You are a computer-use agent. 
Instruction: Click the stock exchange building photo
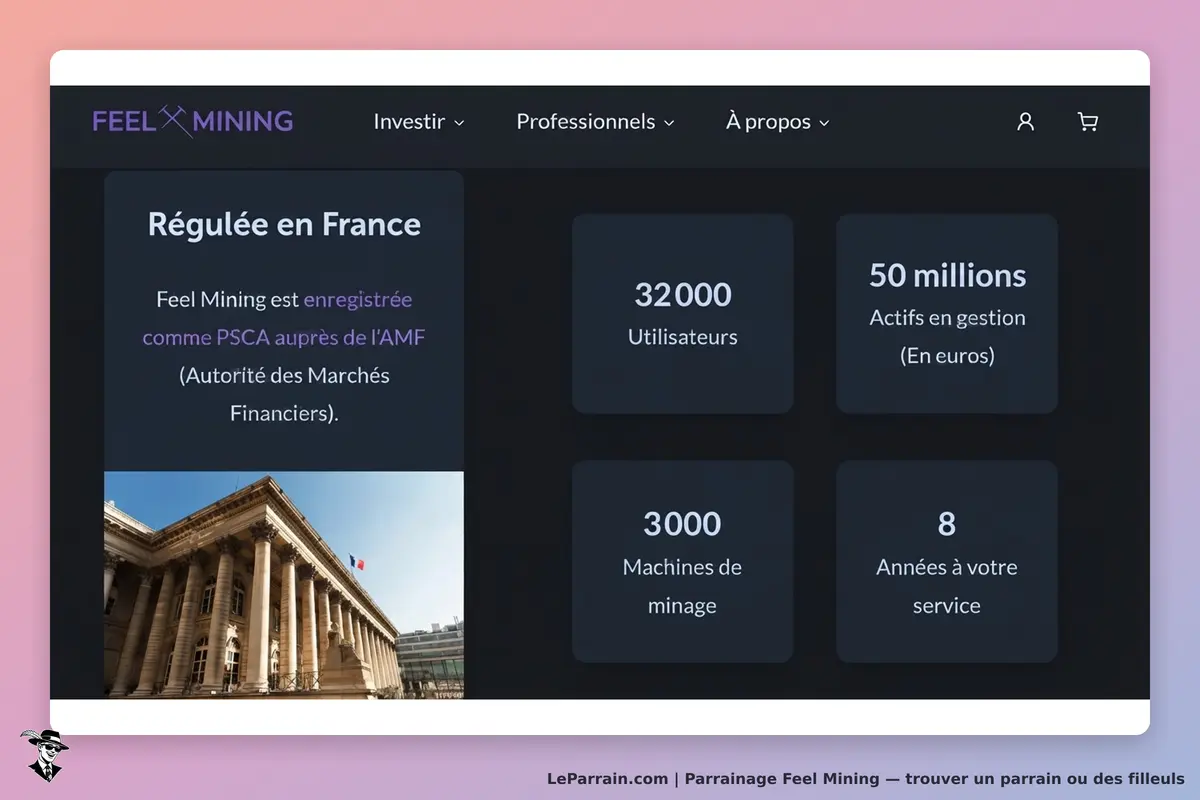click(x=284, y=584)
